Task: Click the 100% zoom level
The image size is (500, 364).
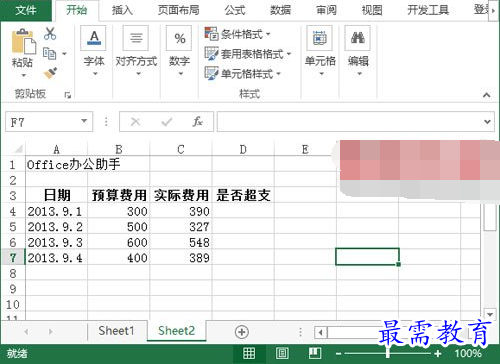Action: pos(468,353)
